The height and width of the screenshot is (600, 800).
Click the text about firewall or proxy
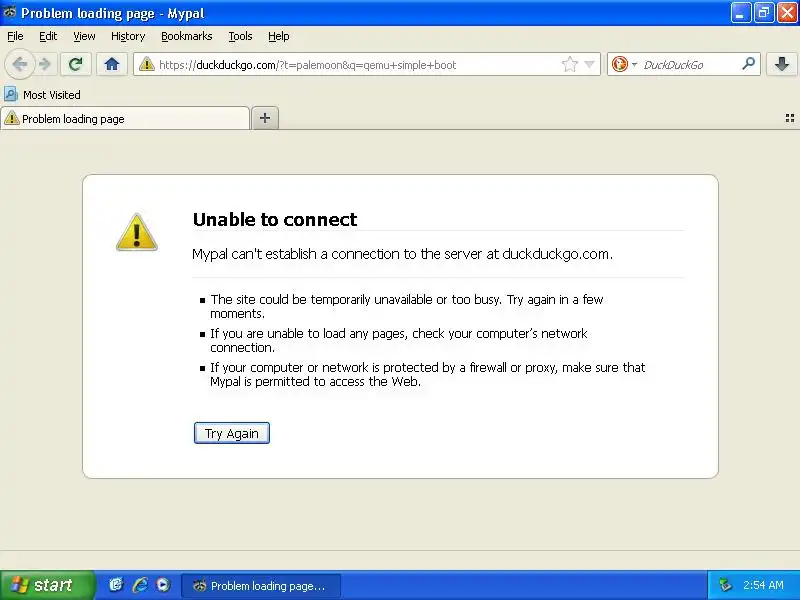428,374
